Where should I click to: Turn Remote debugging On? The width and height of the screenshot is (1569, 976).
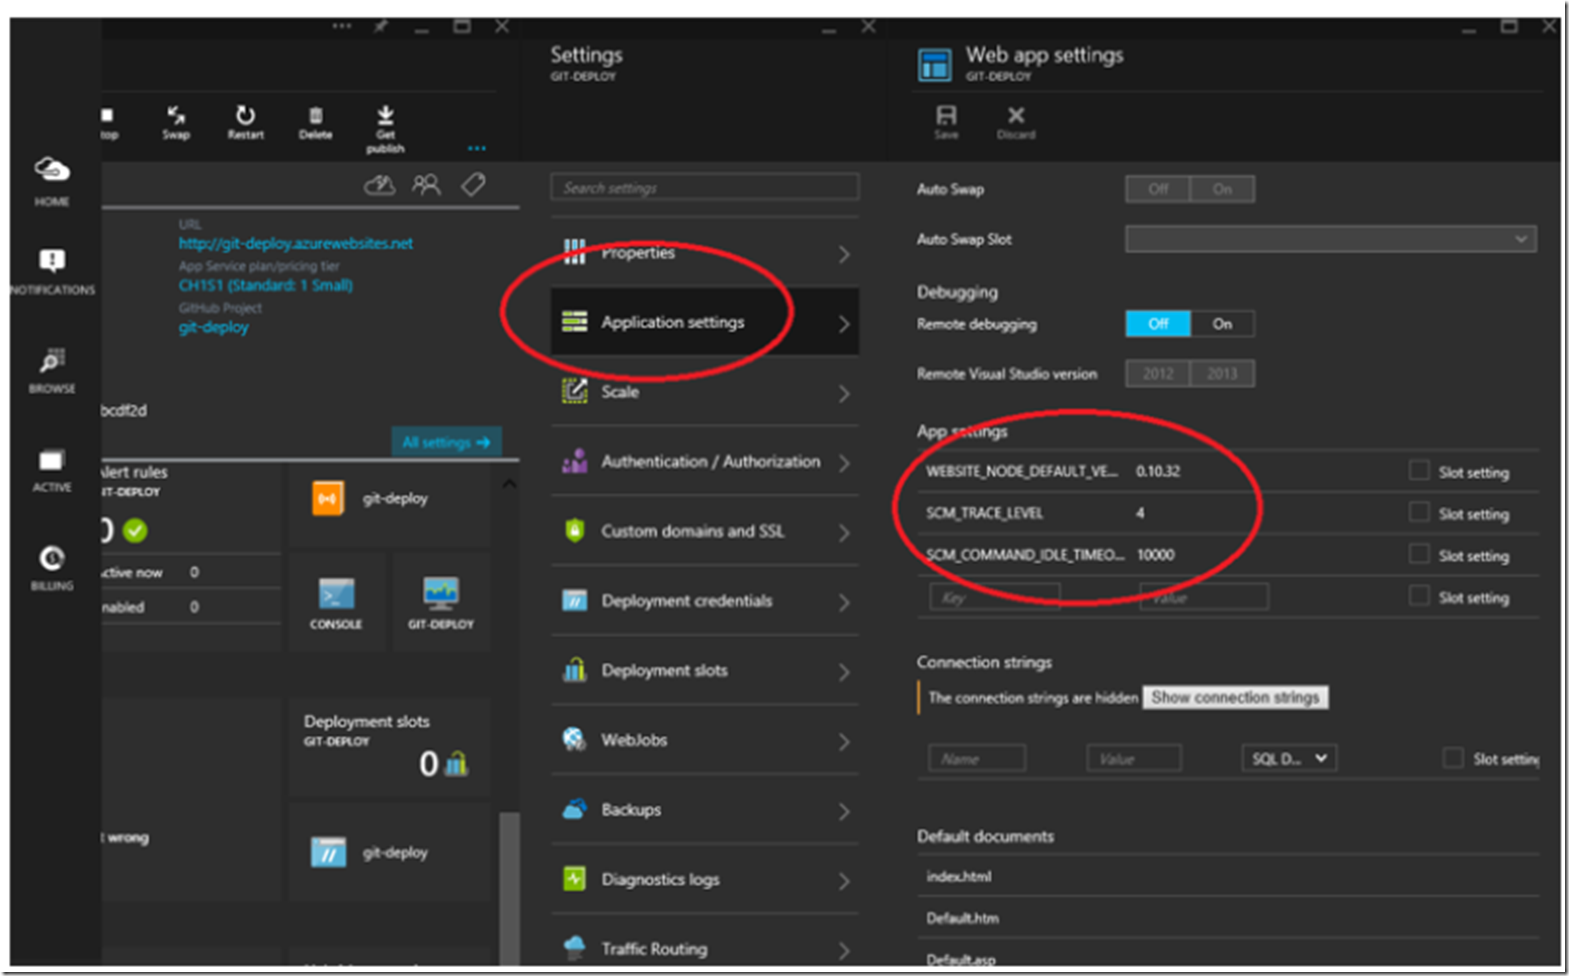(1222, 324)
